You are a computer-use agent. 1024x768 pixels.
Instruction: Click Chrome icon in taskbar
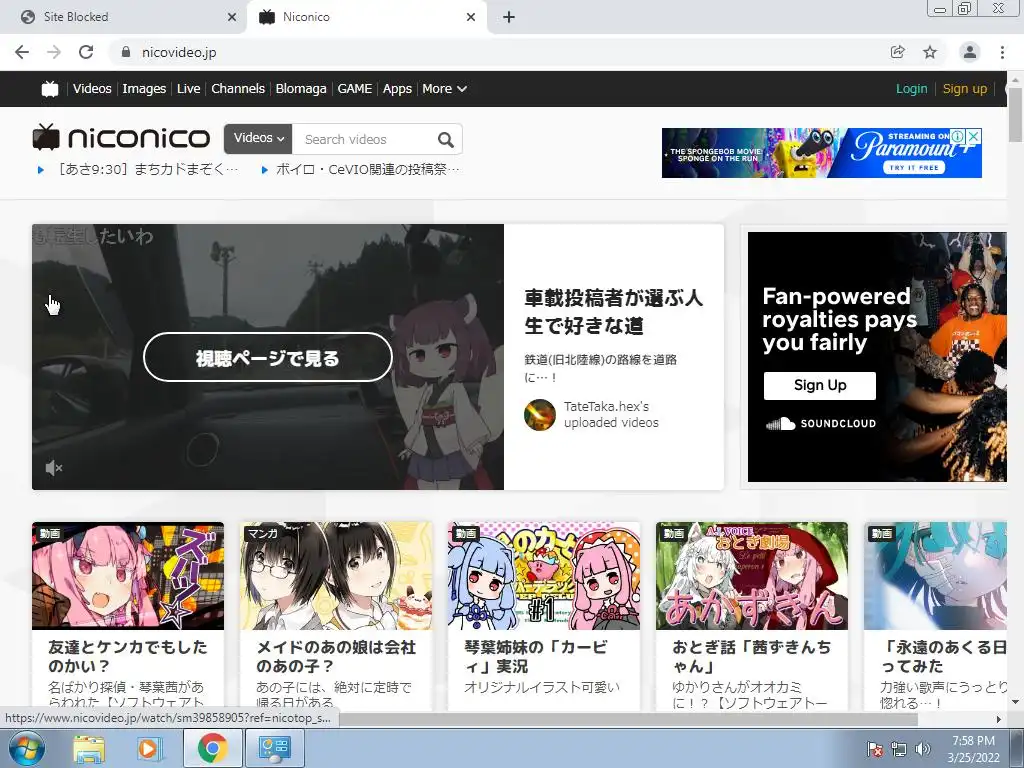(x=212, y=748)
